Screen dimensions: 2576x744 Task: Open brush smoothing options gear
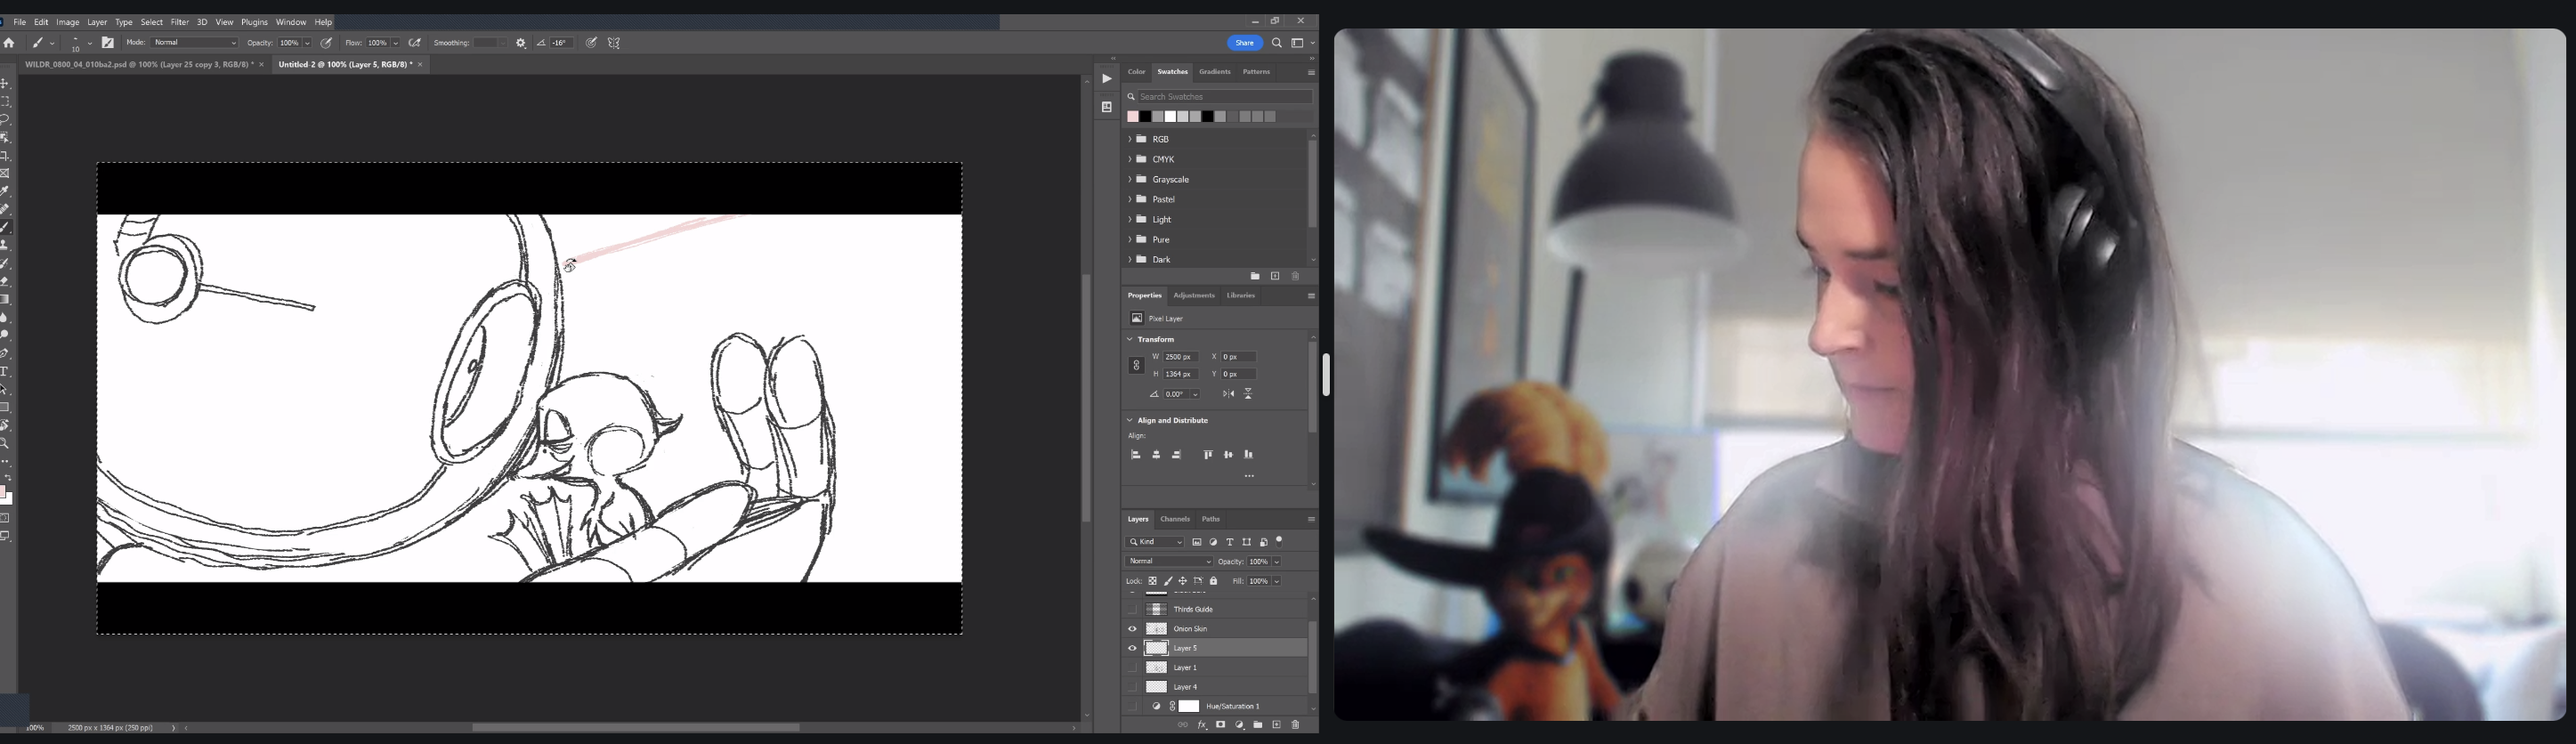[x=521, y=43]
